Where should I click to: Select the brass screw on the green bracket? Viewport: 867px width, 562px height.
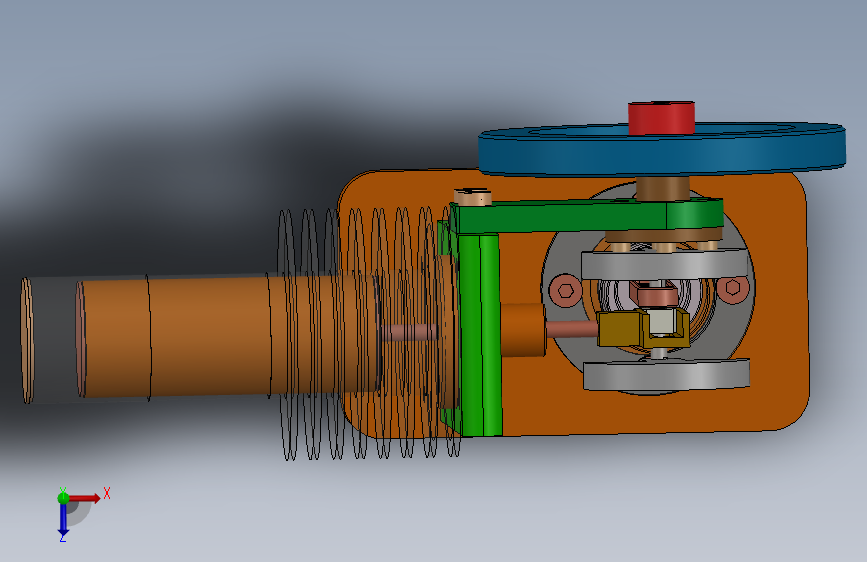pyautogui.click(x=473, y=196)
